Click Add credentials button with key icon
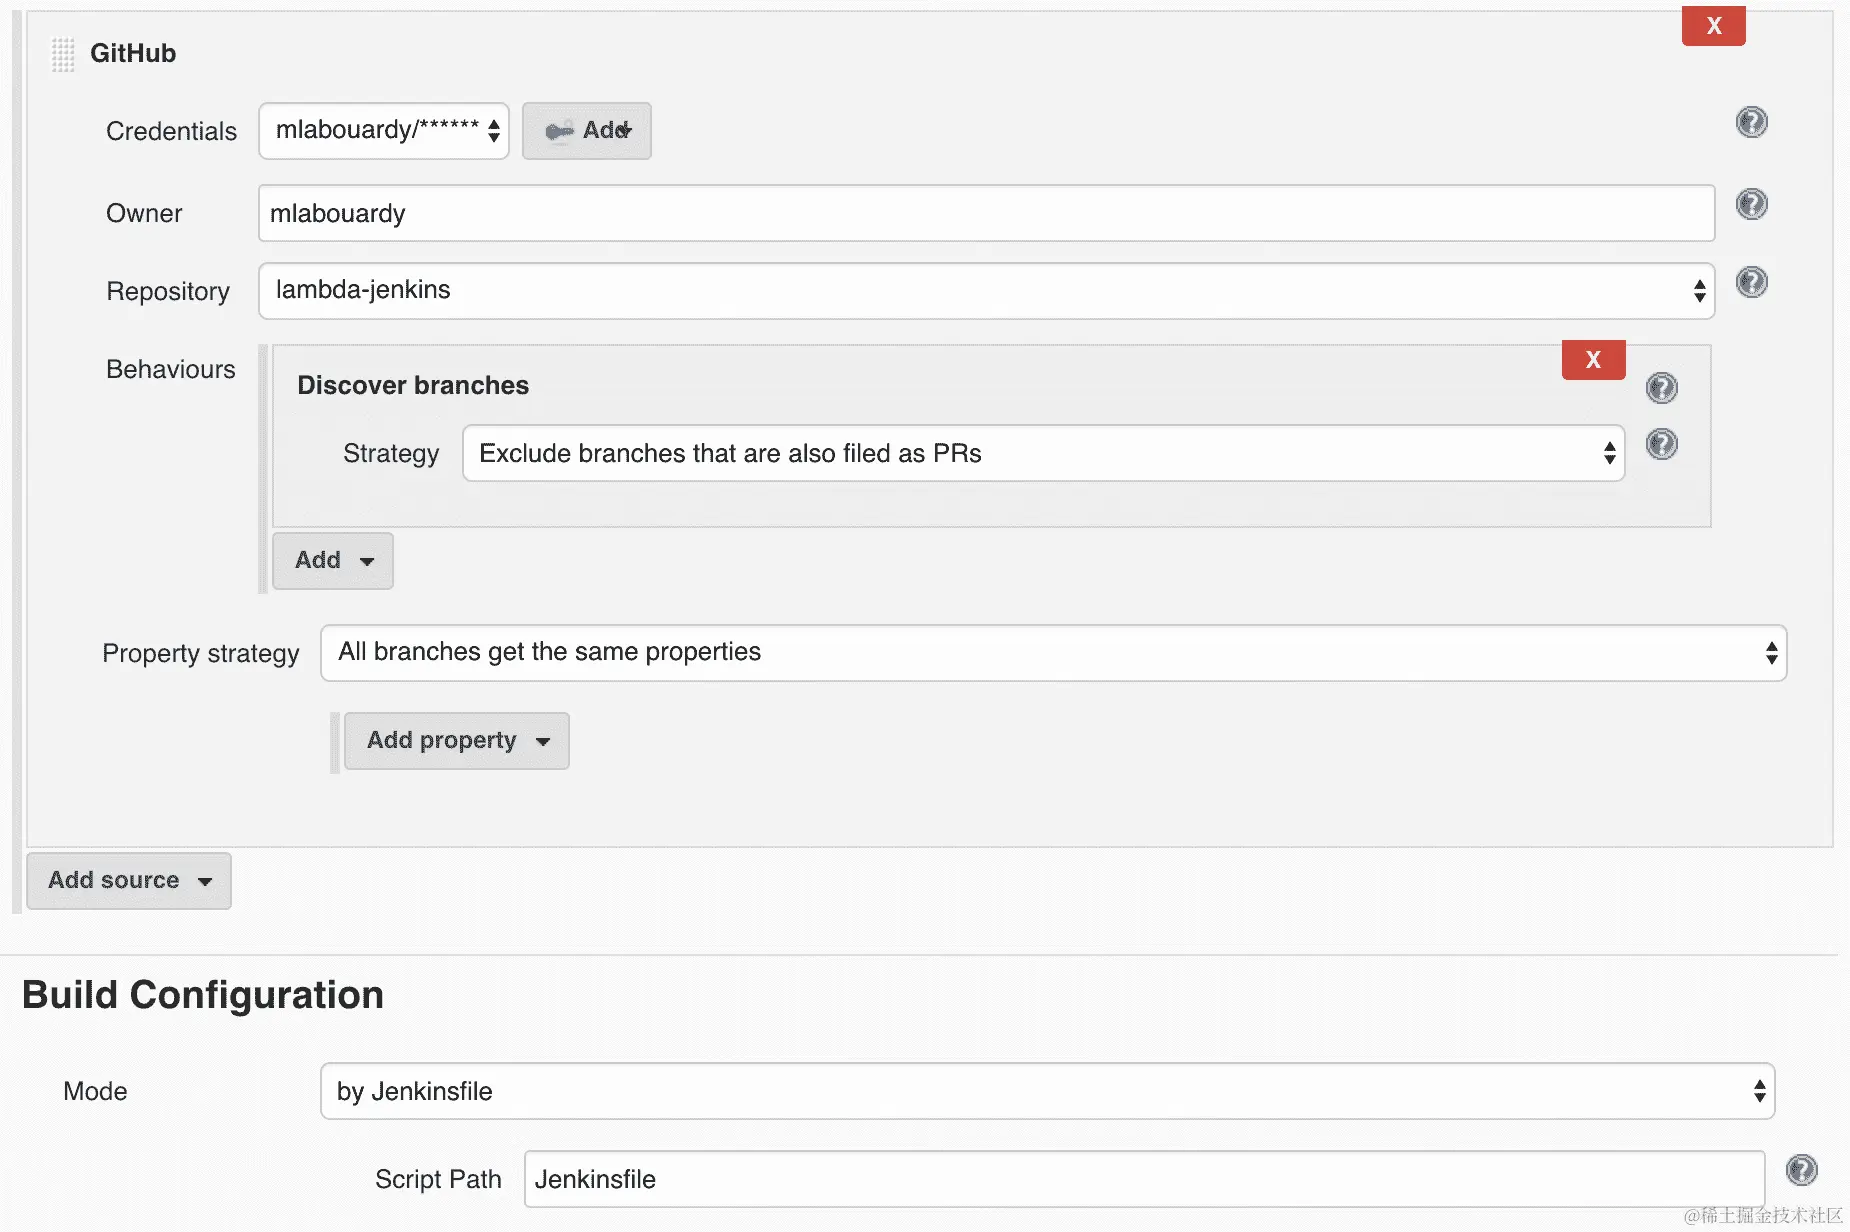The height and width of the screenshot is (1232, 1850). 587,131
